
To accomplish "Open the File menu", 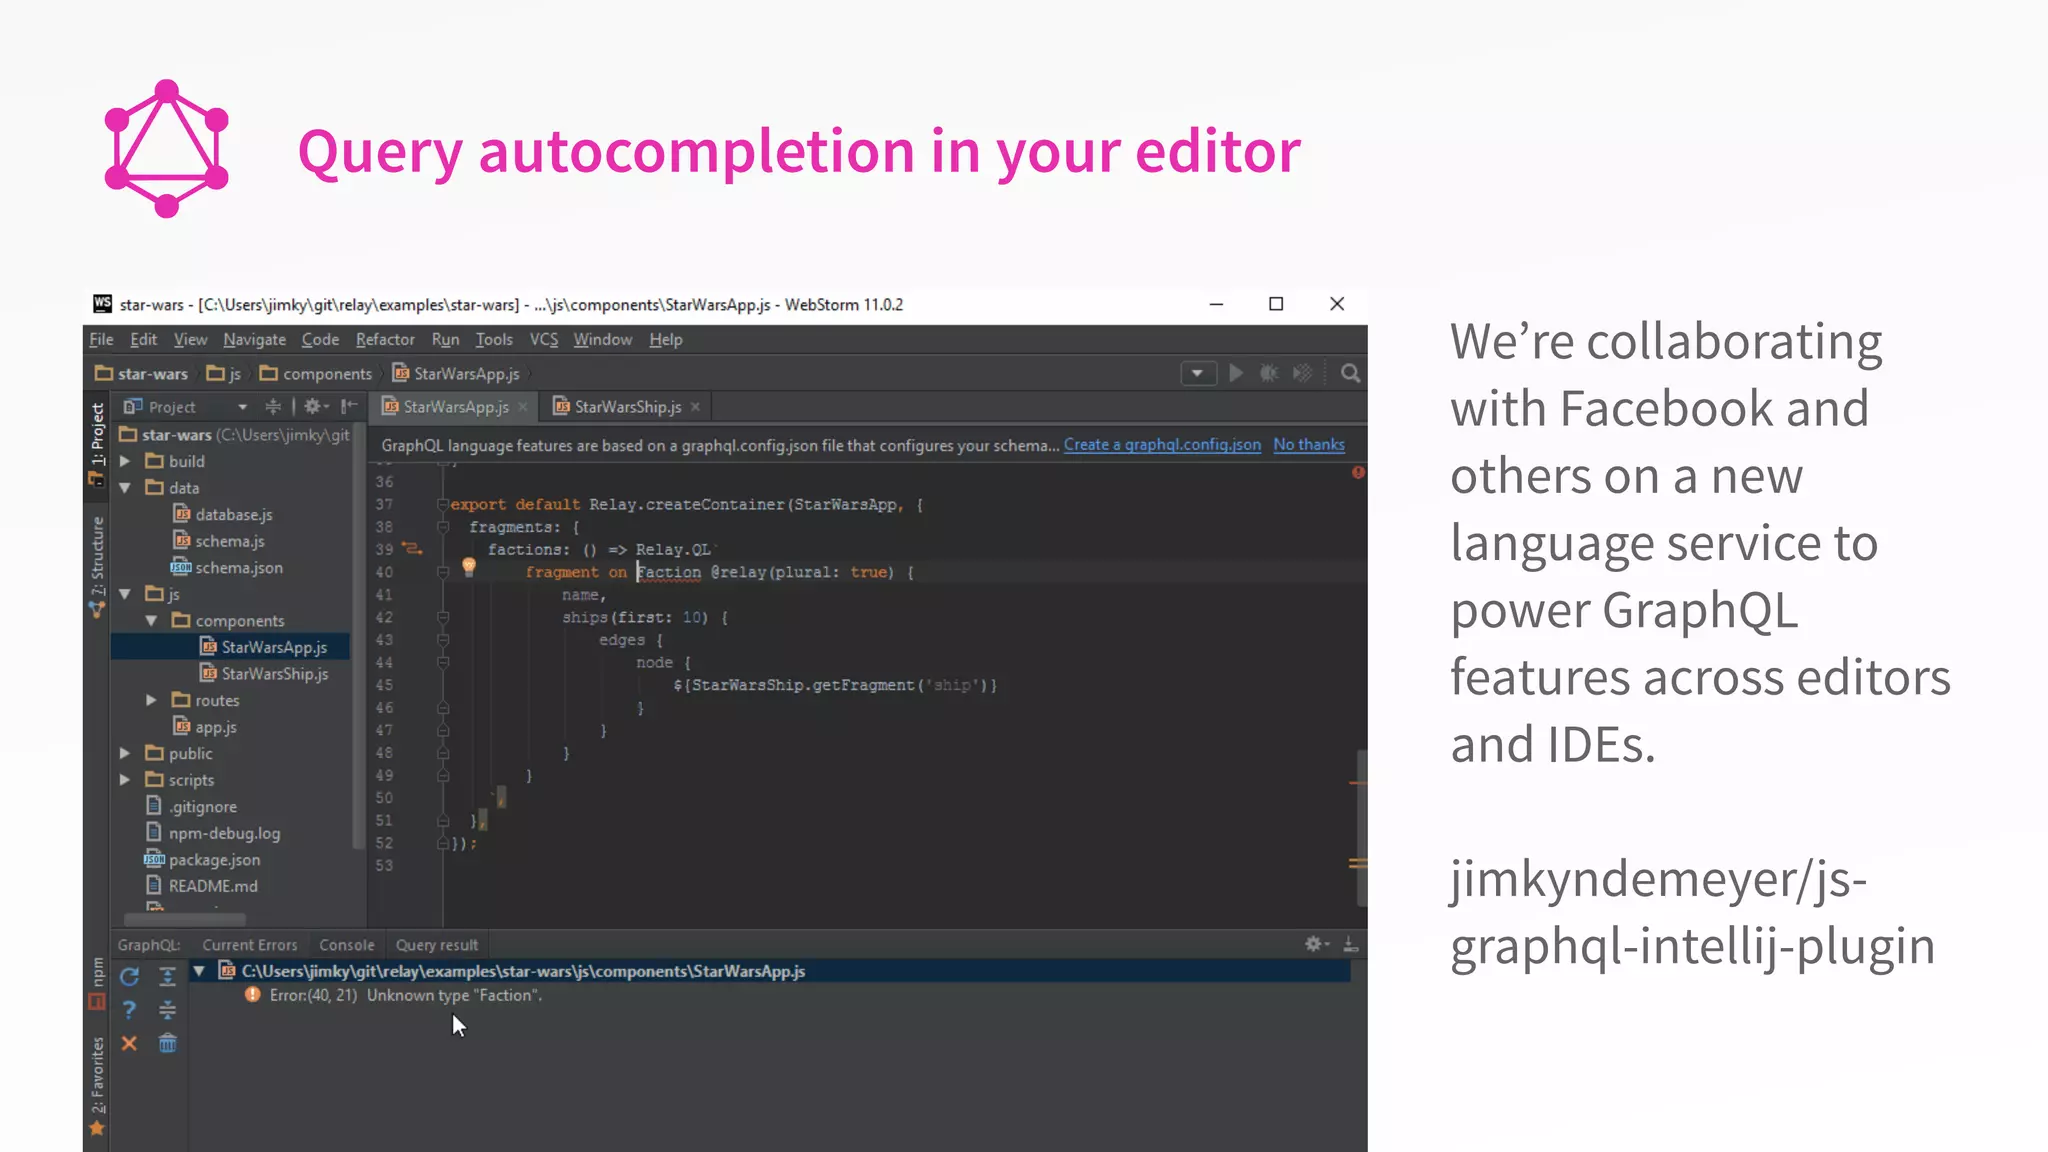I will click(101, 339).
